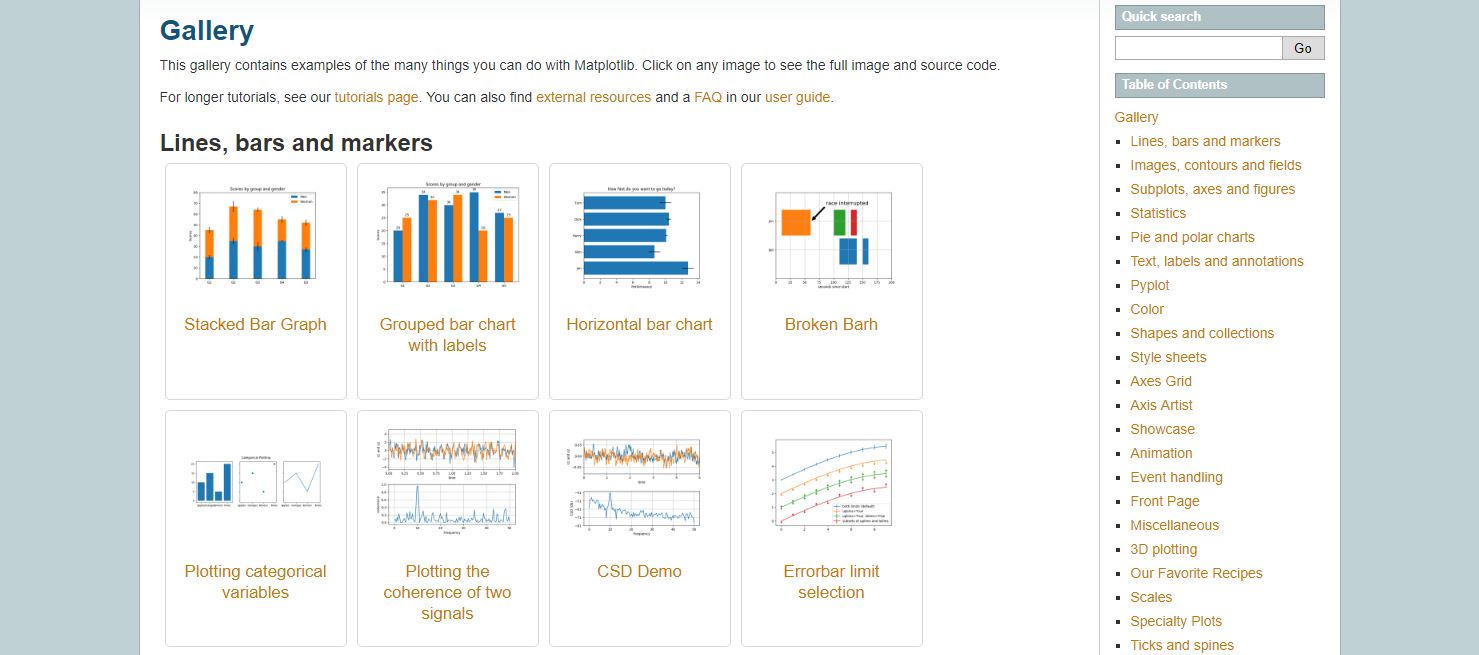The image size is (1479, 655).
Task: Focus the Quick search input field
Action: (1198, 48)
